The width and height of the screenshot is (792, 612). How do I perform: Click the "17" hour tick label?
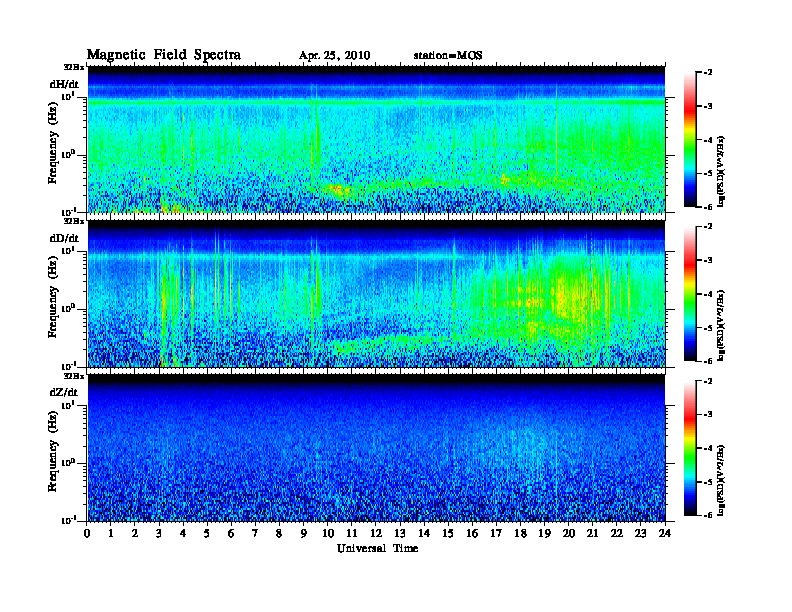click(x=496, y=534)
